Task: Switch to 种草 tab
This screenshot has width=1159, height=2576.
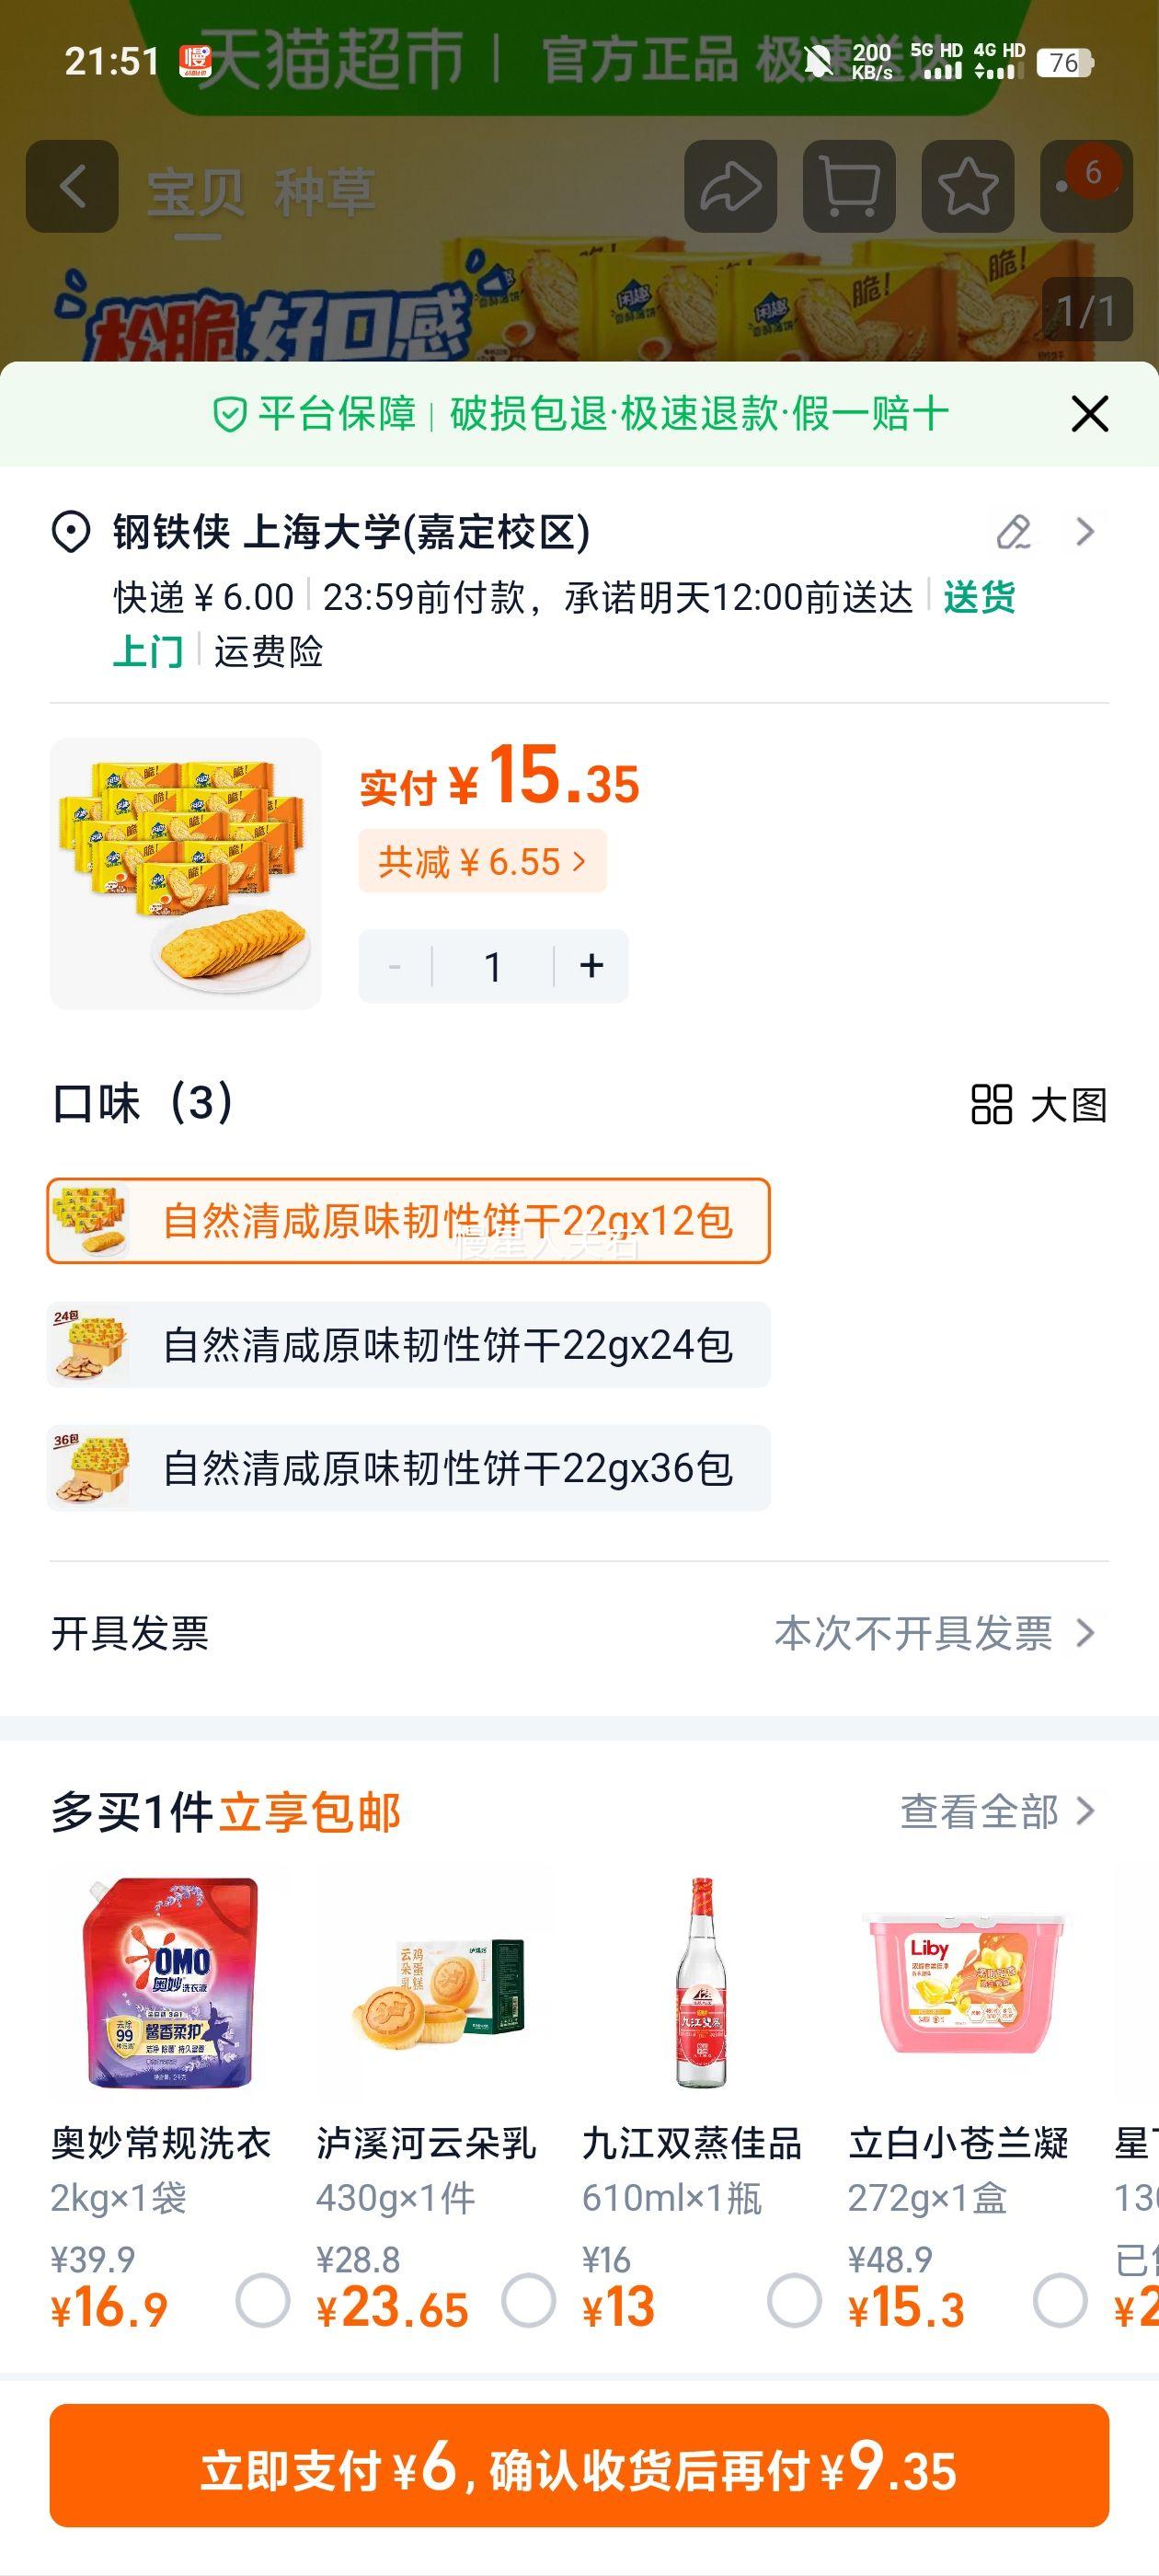Action: click(x=325, y=193)
